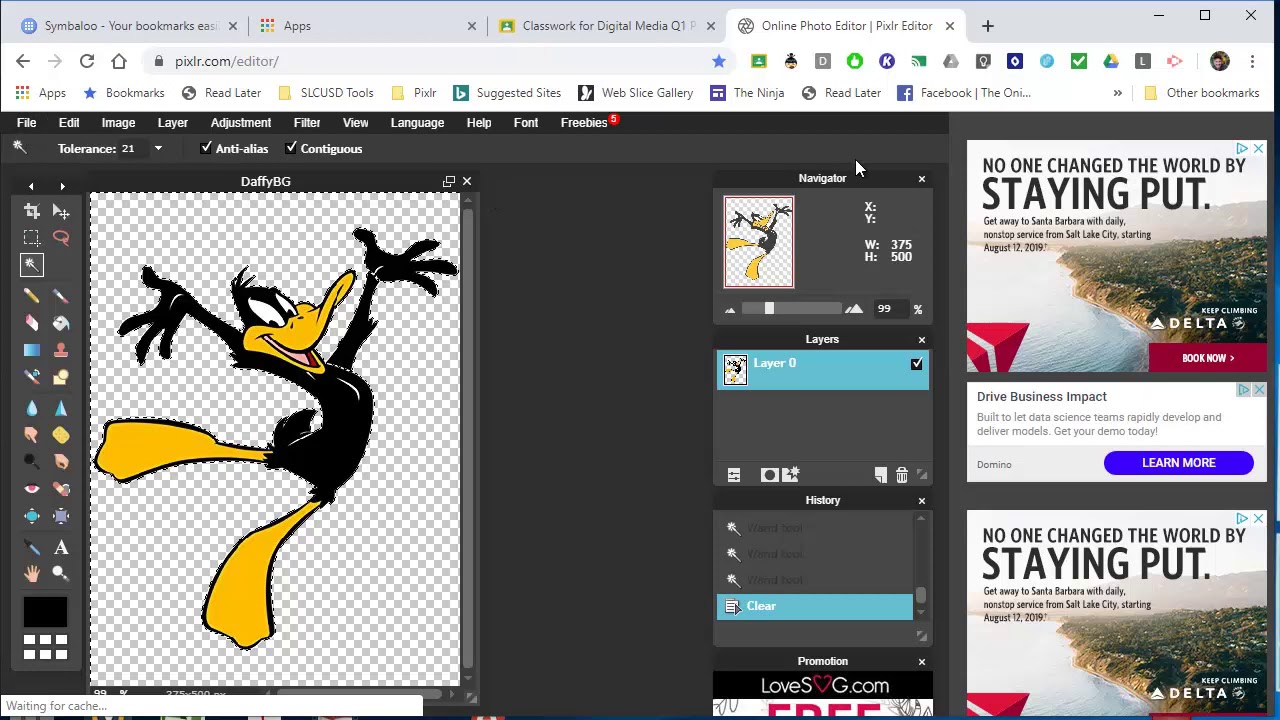Open the black foreground color swatch
Image resolution: width=1280 pixels, height=720 pixels.
[45, 611]
